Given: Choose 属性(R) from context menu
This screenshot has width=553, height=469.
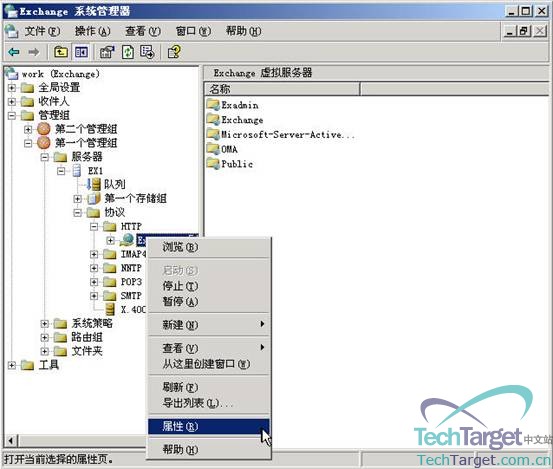Looking at the screenshot, I should [209, 426].
